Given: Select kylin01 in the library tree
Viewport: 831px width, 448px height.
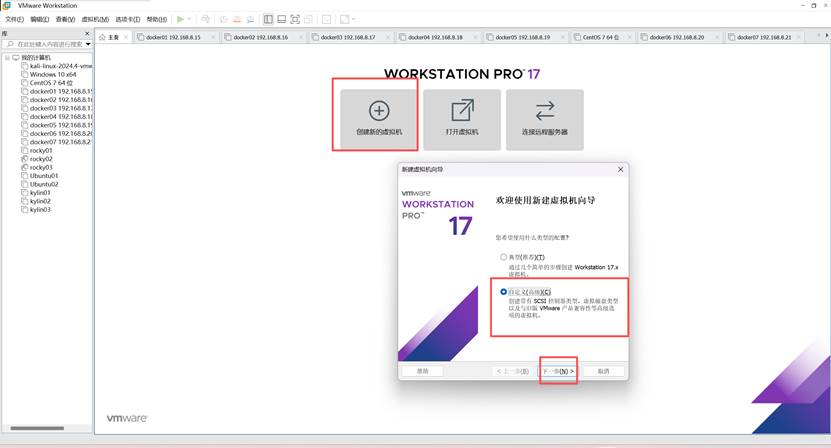Looking at the screenshot, I should pos(36,193).
